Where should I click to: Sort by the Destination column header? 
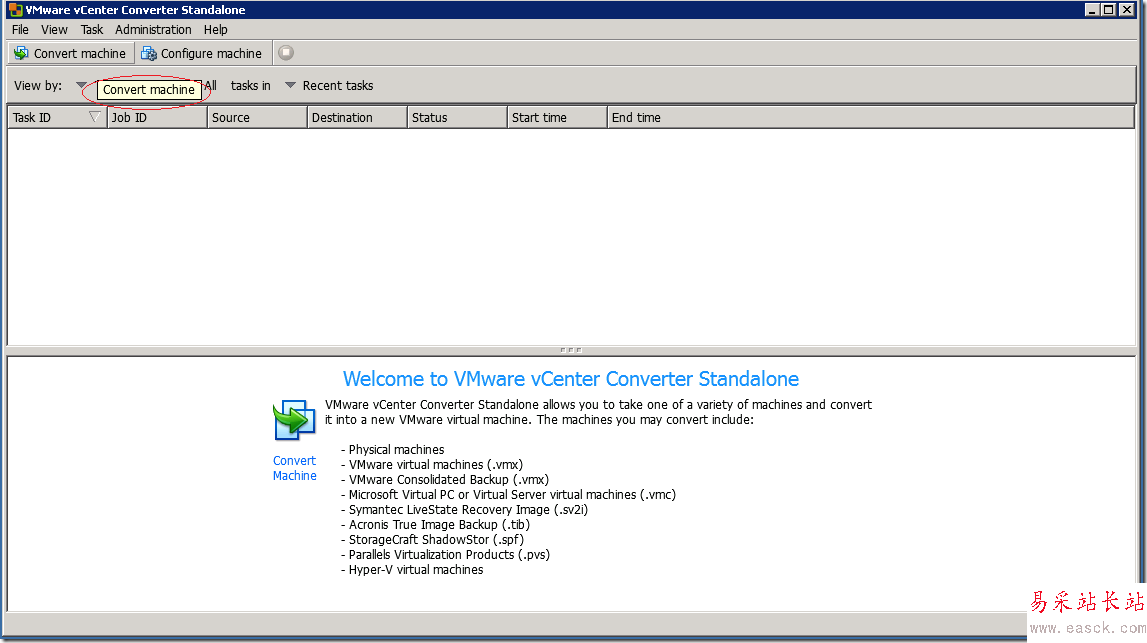(x=357, y=118)
